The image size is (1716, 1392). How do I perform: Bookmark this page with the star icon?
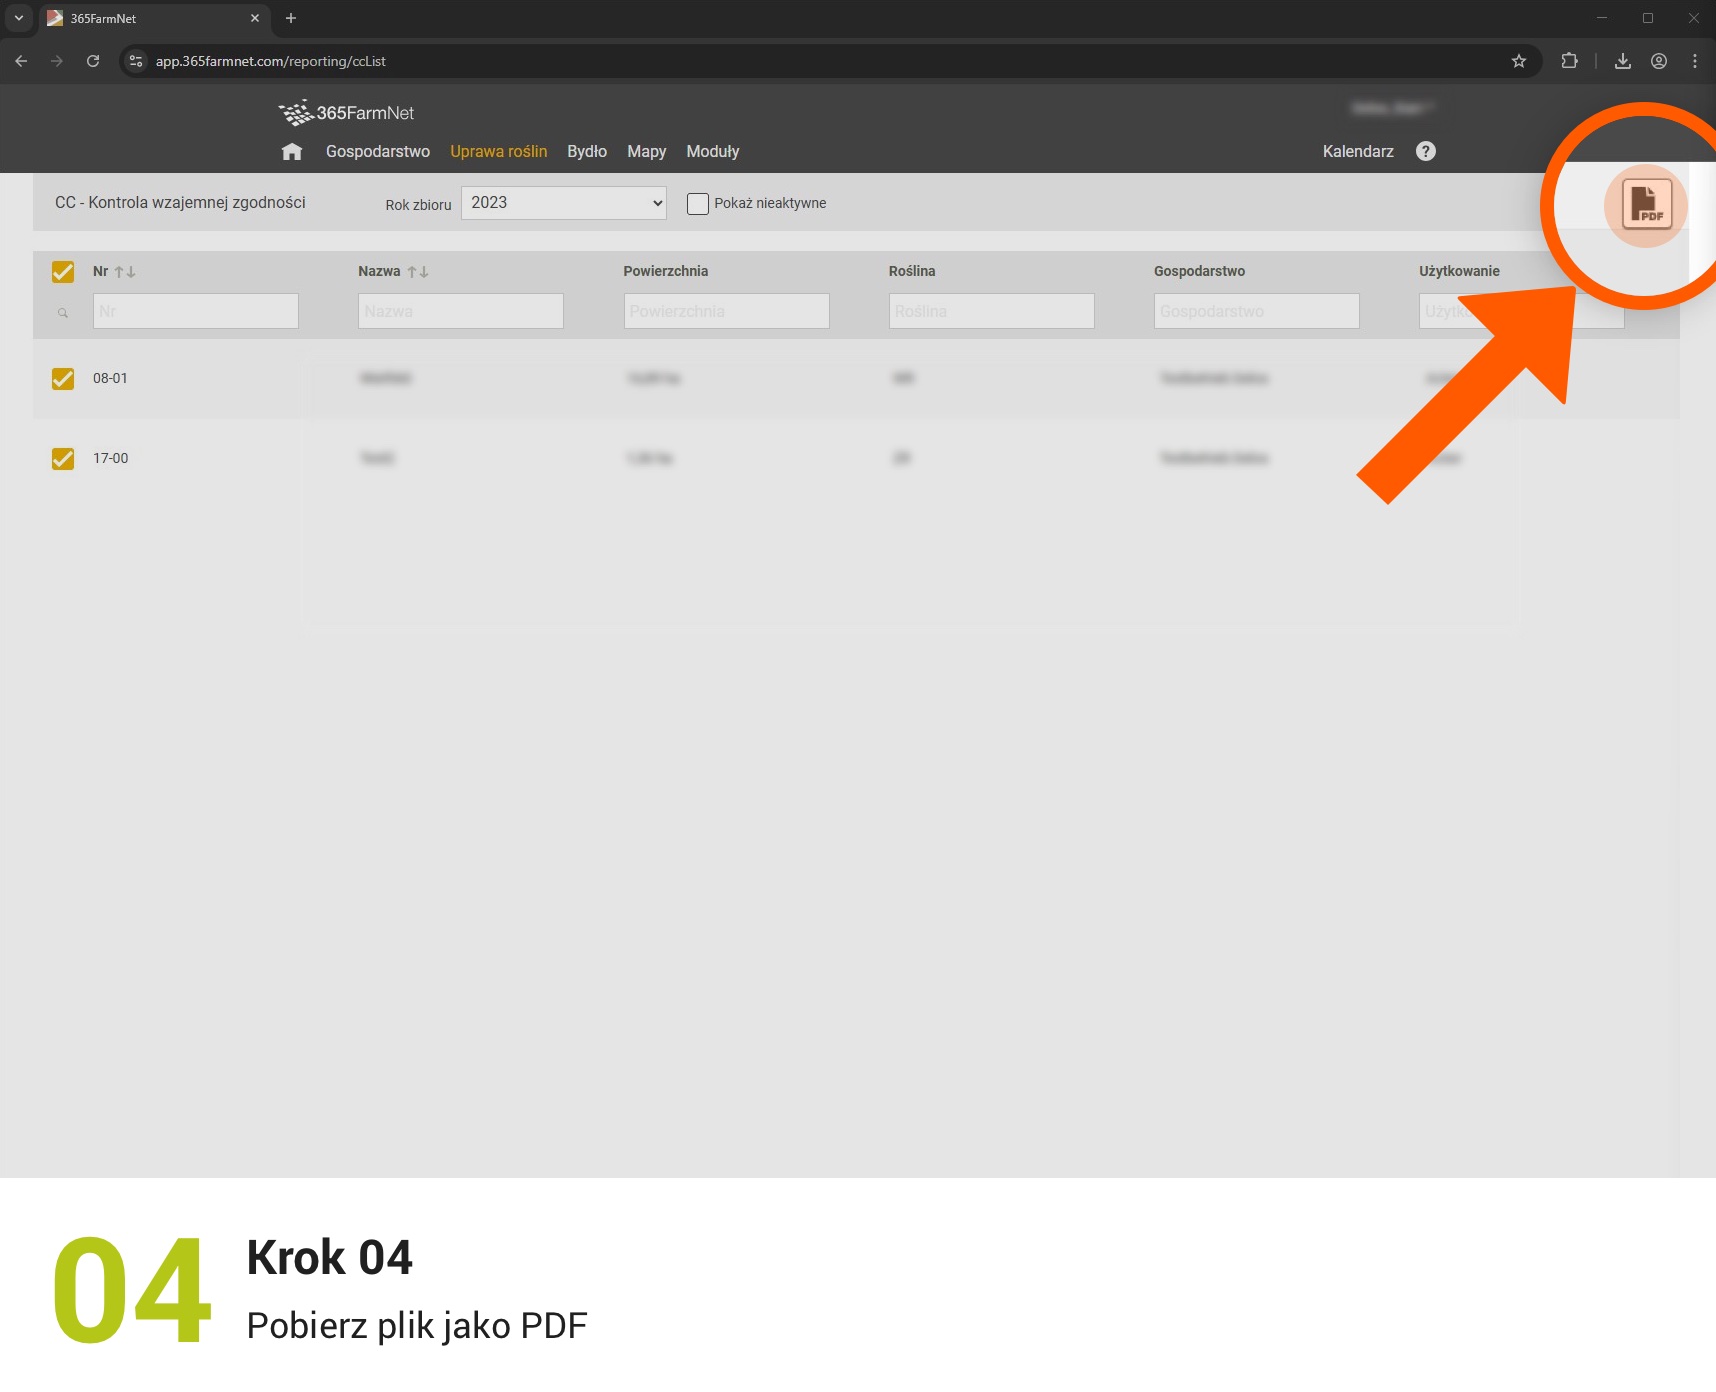[x=1519, y=61]
